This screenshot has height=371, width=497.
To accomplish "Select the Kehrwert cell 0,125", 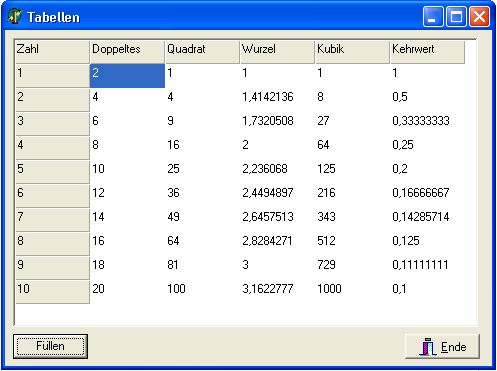I will [x=427, y=244].
